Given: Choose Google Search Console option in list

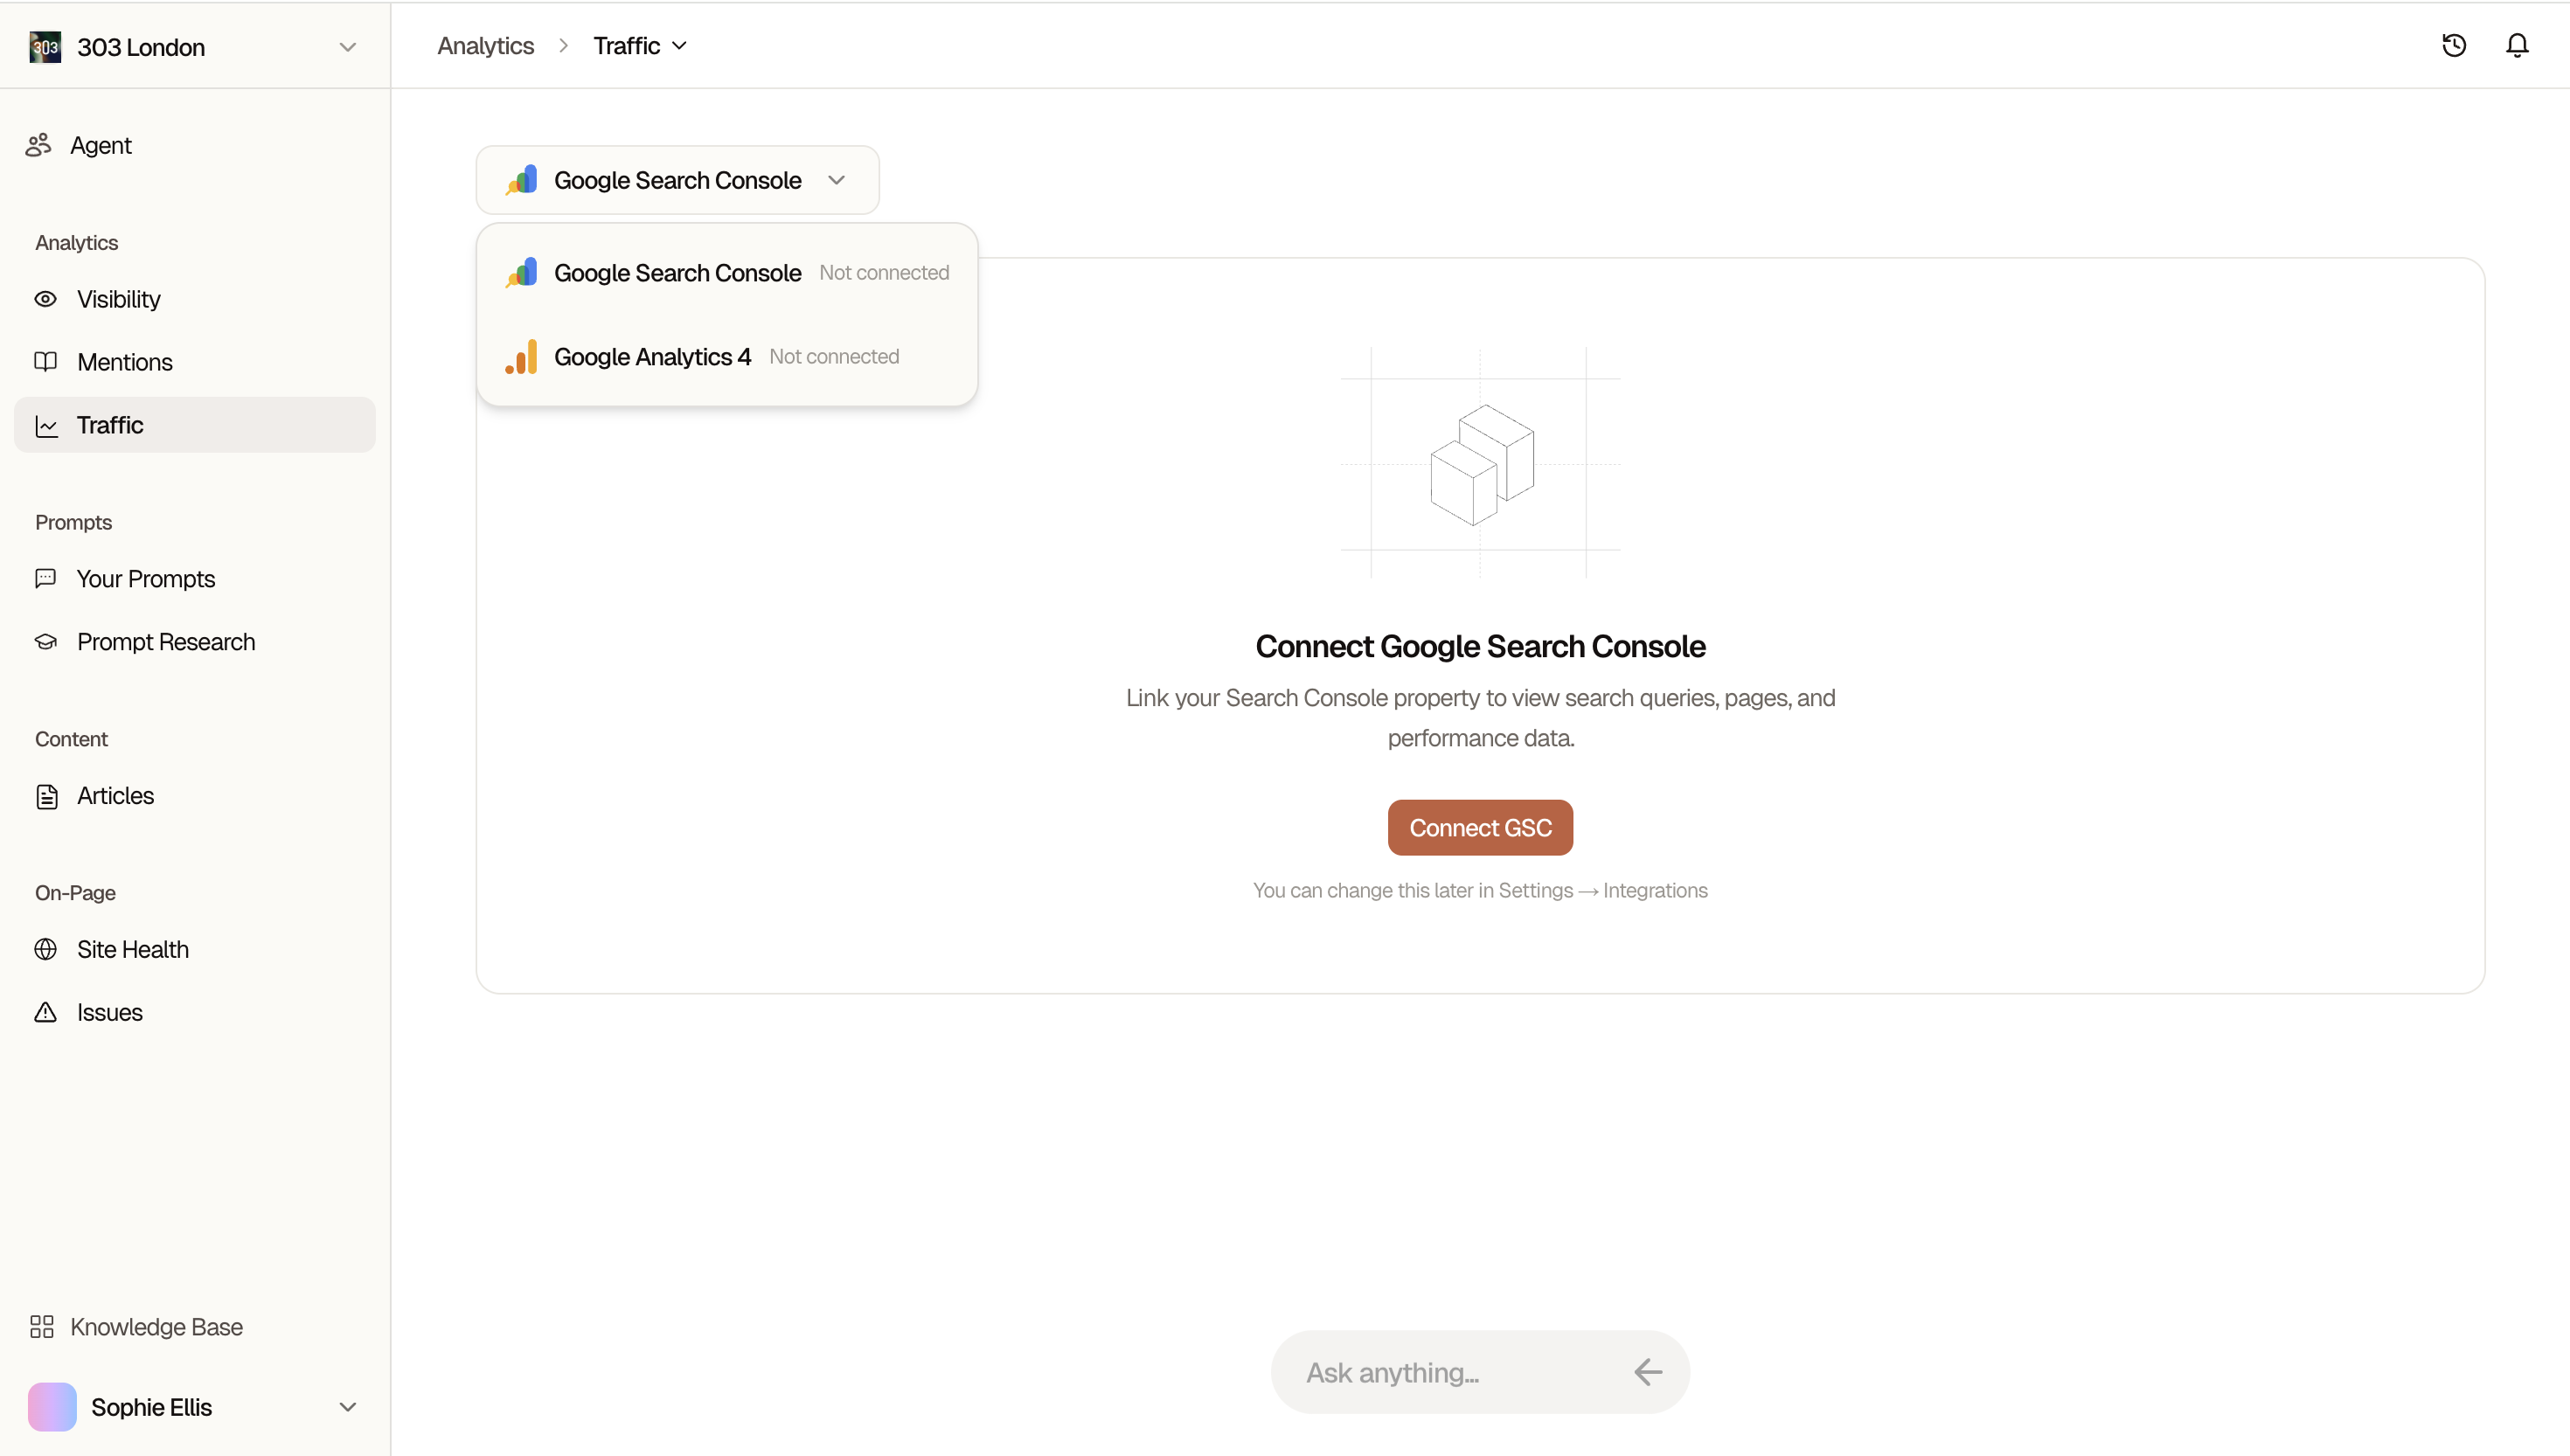Looking at the screenshot, I should (677, 273).
